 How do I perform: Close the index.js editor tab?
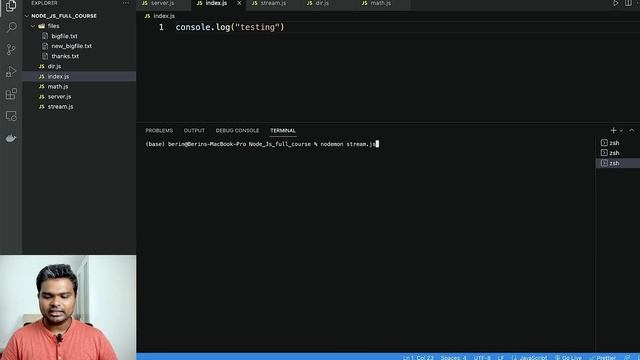[239, 3]
